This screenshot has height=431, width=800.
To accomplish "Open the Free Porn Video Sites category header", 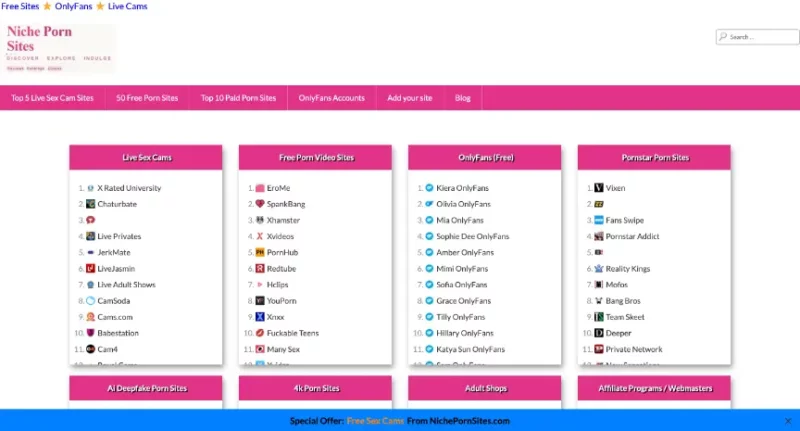I will [315, 158].
